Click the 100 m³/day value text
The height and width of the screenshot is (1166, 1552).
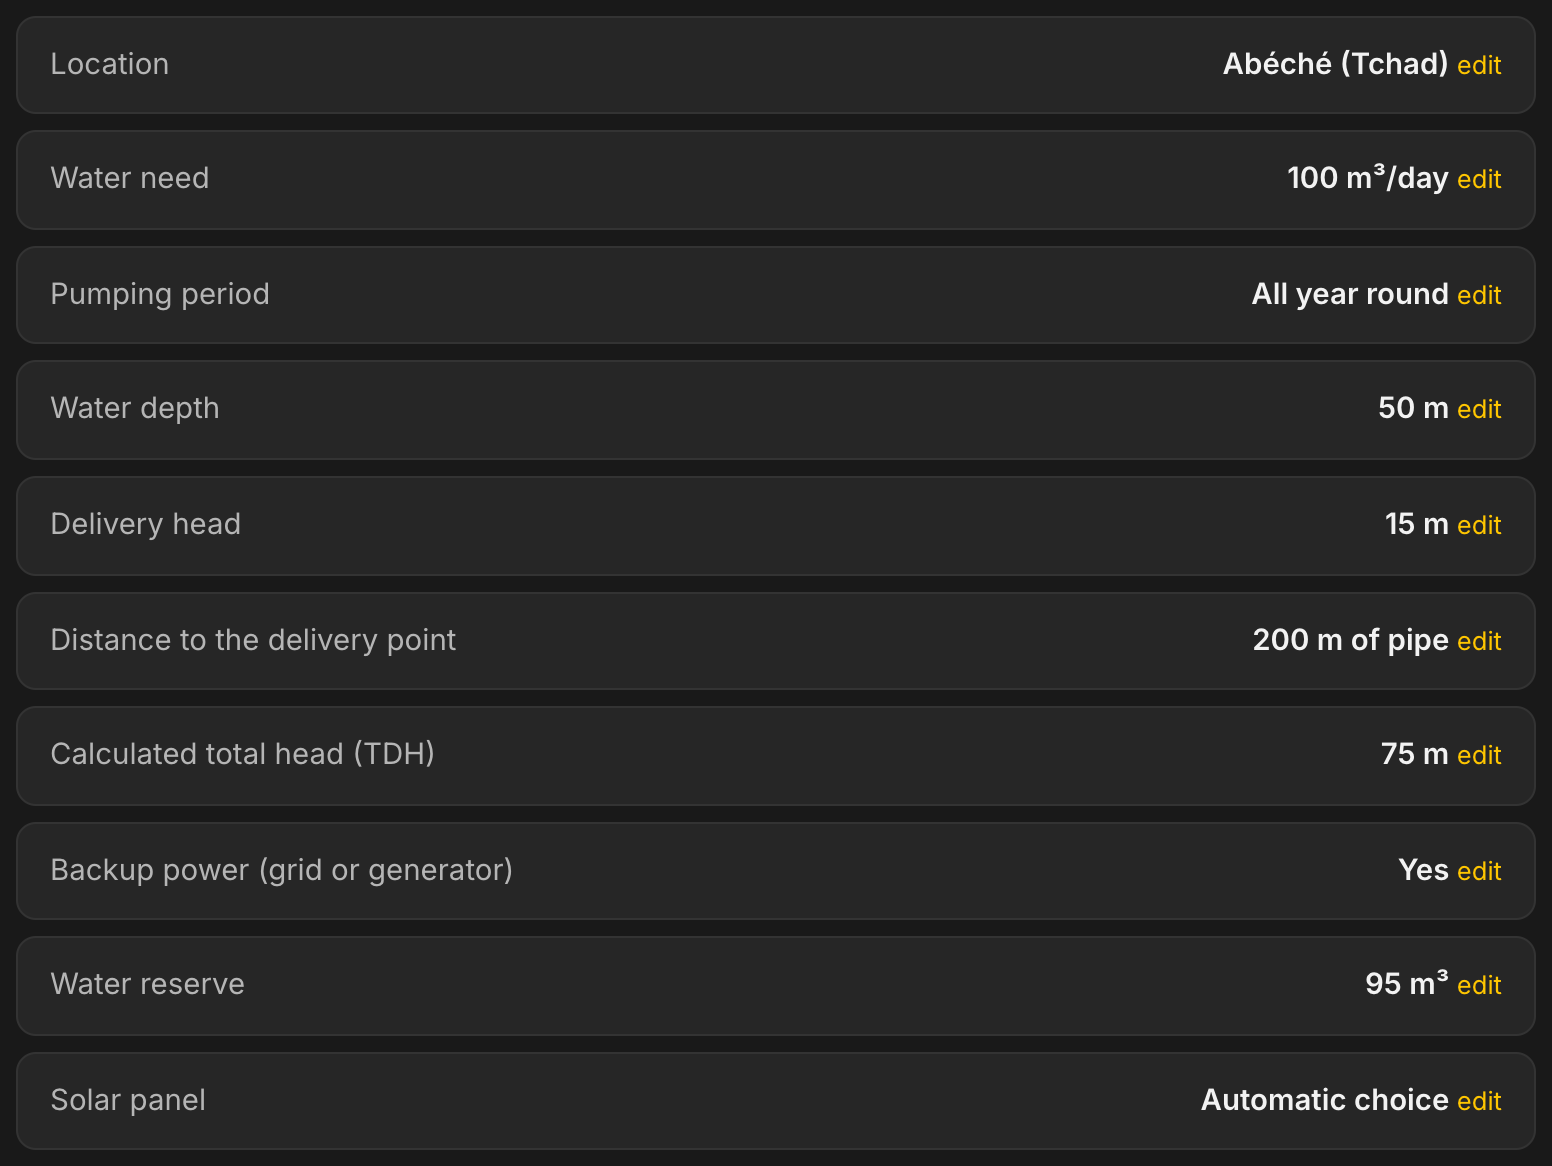[1367, 178]
